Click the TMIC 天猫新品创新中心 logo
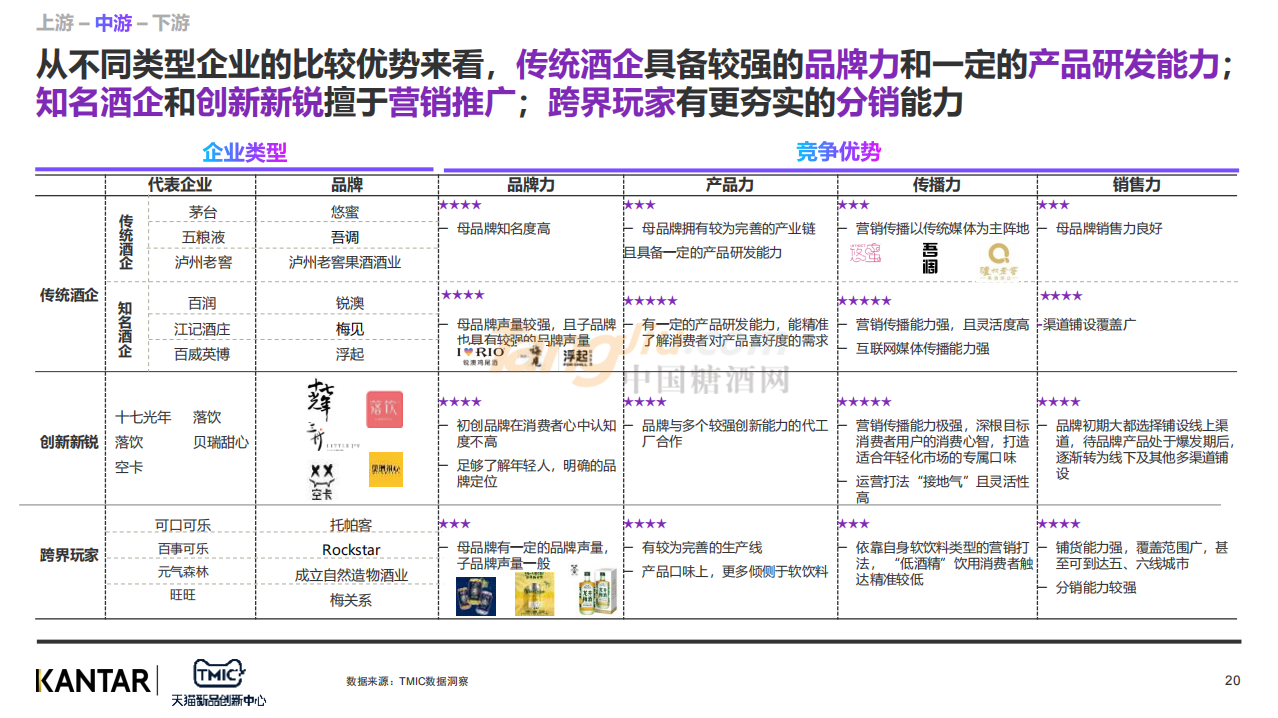 218,683
